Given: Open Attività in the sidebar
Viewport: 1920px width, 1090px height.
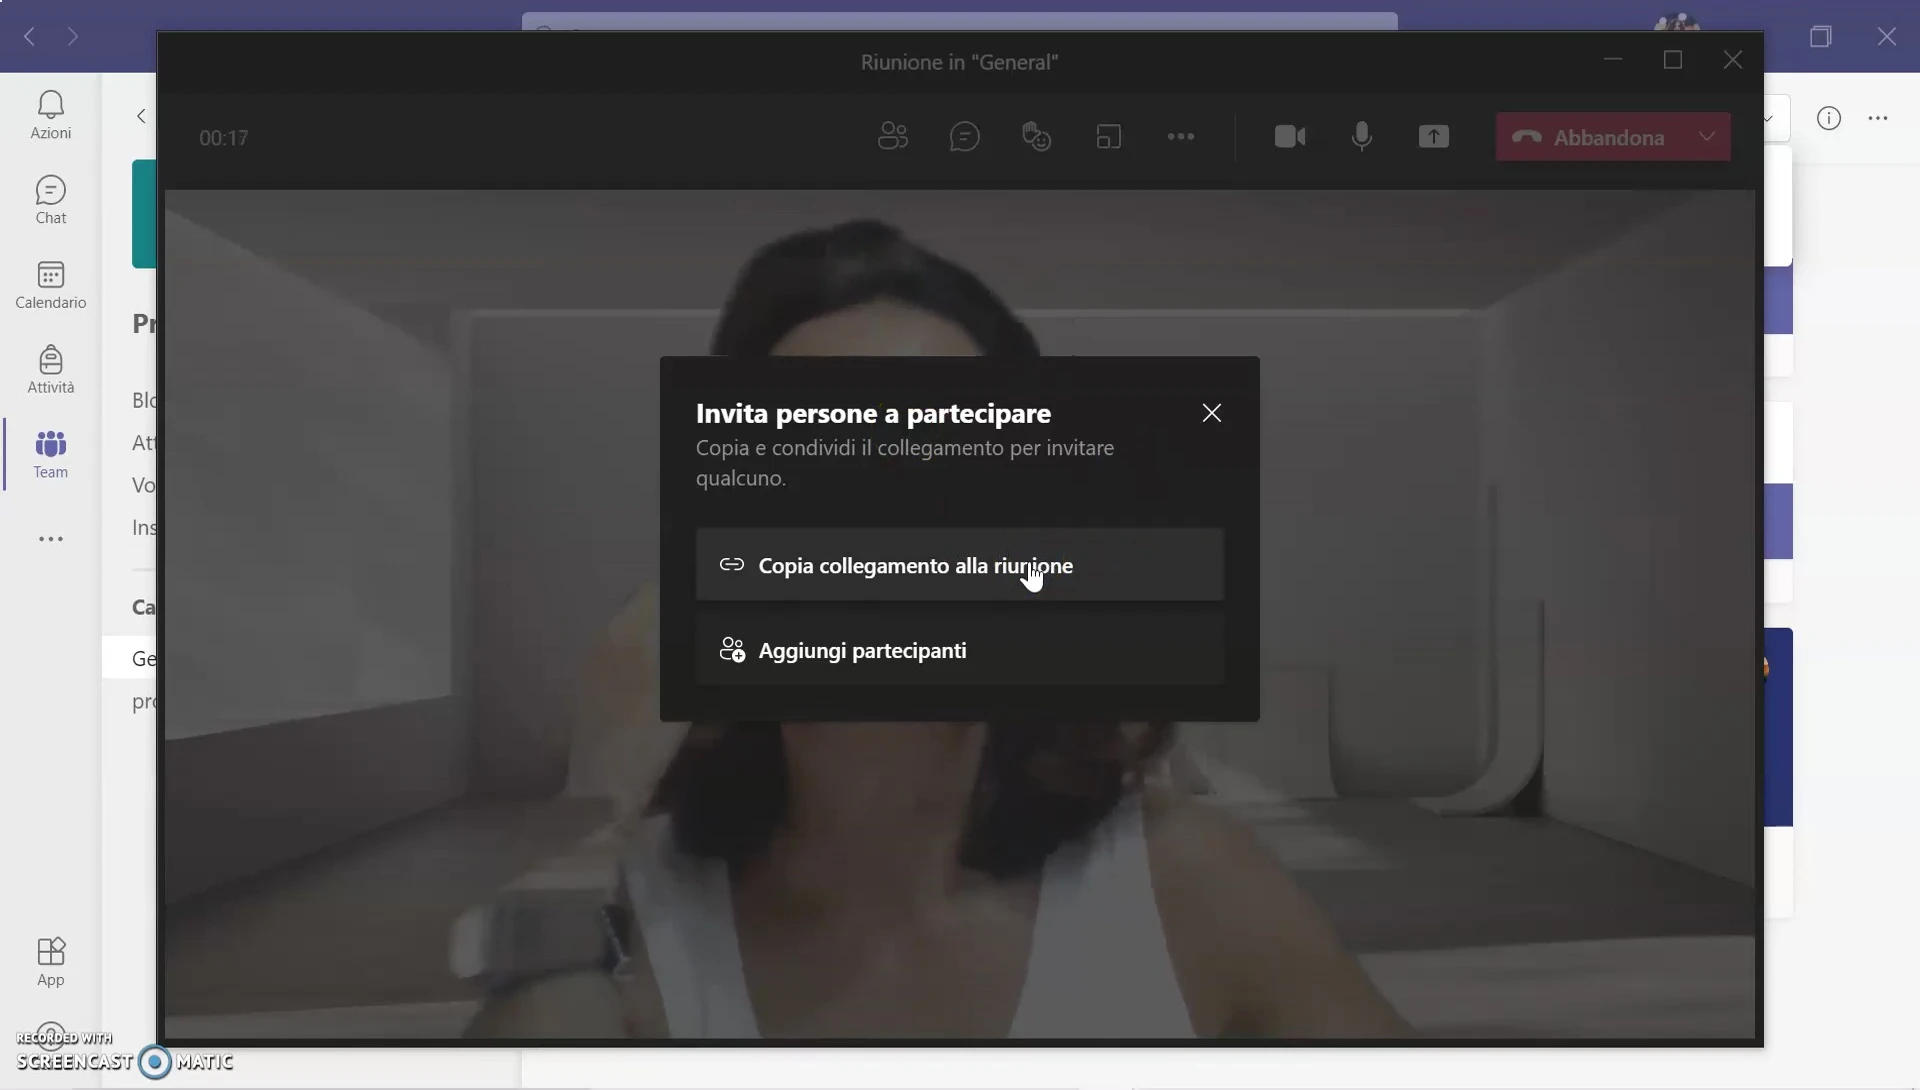Looking at the screenshot, I should [49, 368].
